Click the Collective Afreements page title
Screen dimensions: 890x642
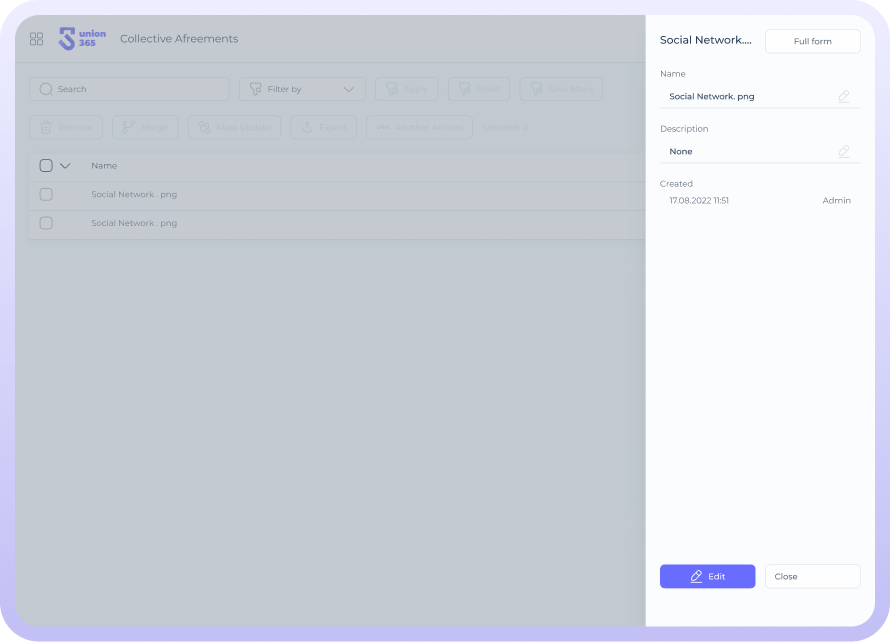(x=179, y=39)
